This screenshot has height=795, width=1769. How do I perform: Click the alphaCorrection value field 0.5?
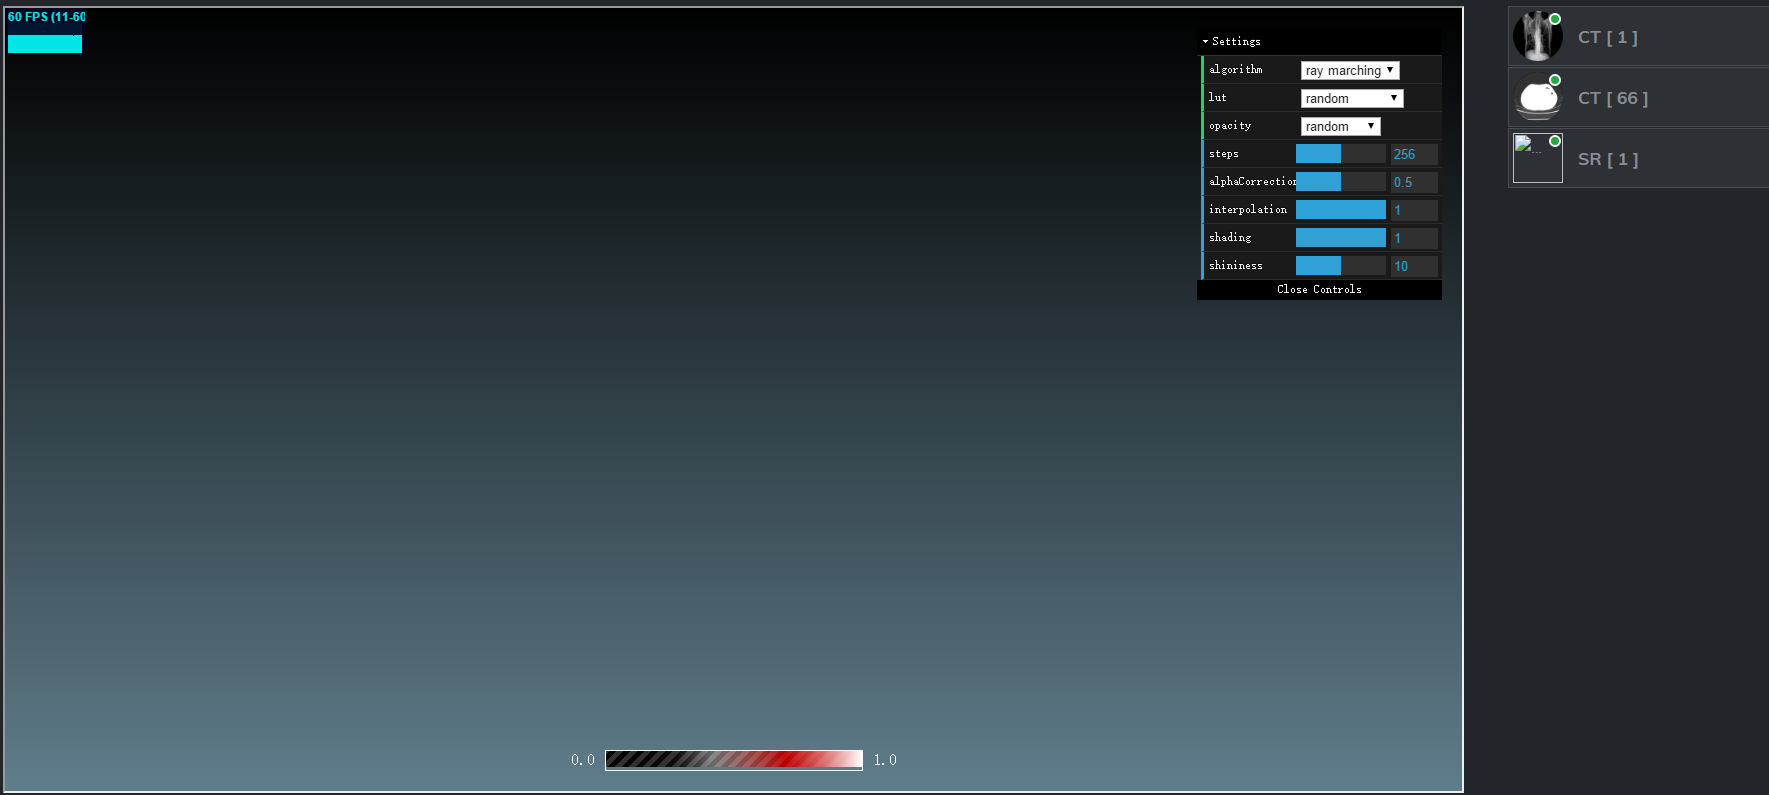(1414, 182)
